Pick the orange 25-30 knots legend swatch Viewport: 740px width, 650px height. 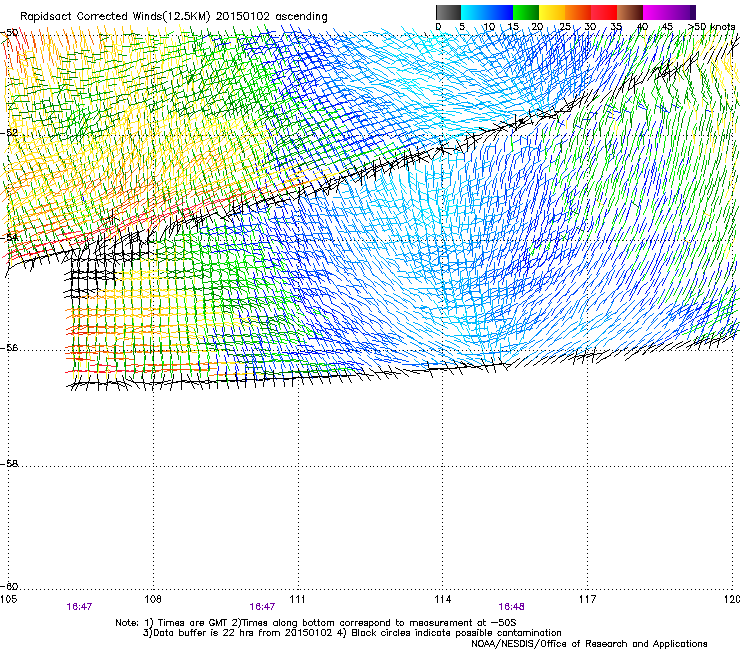point(578,12)
